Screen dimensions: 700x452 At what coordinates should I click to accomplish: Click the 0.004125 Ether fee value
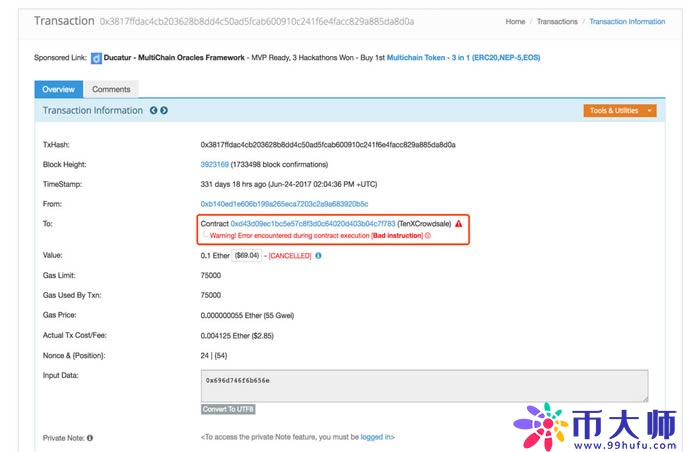click(x=237, y=335)
